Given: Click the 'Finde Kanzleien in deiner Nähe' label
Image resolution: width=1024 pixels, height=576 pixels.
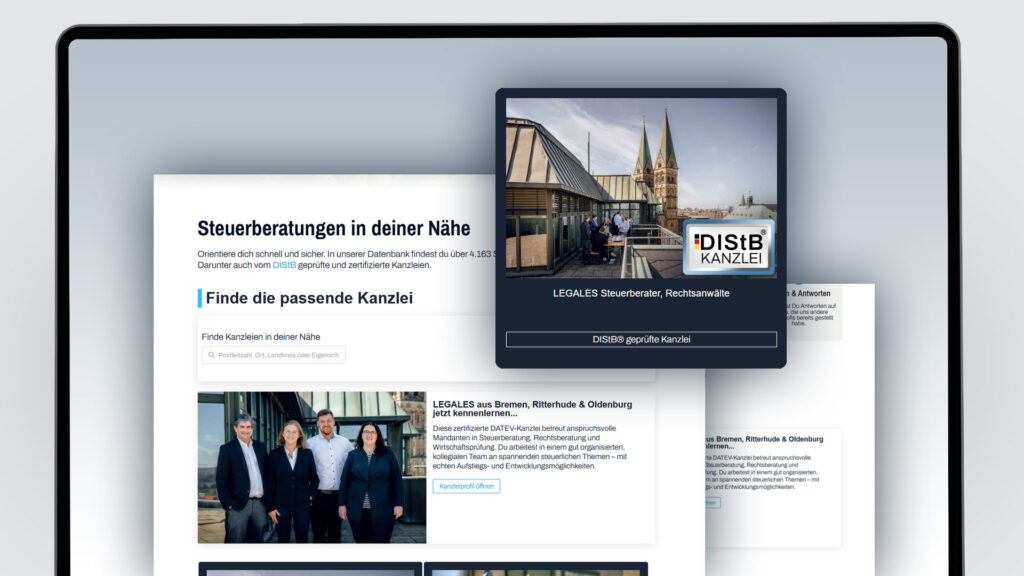Looking at the screenshot, I should (x=261, y=337).
